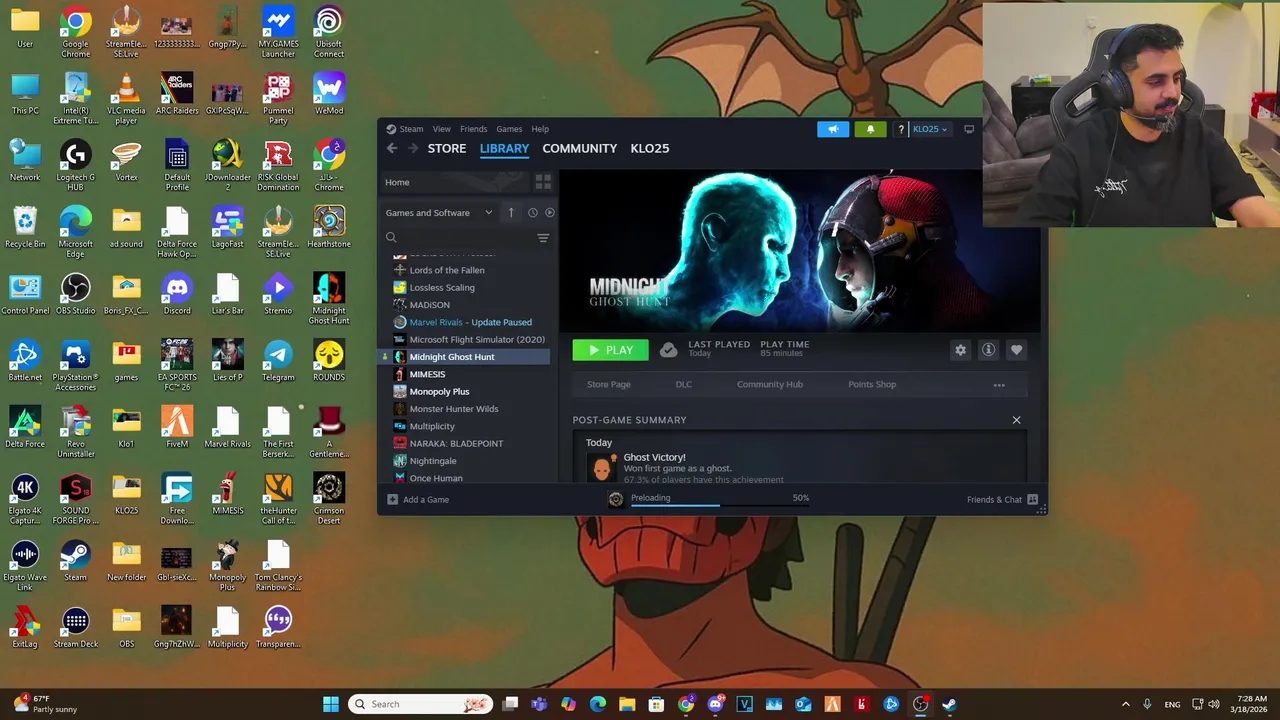Switch to the STORE tab

[447, 148]
